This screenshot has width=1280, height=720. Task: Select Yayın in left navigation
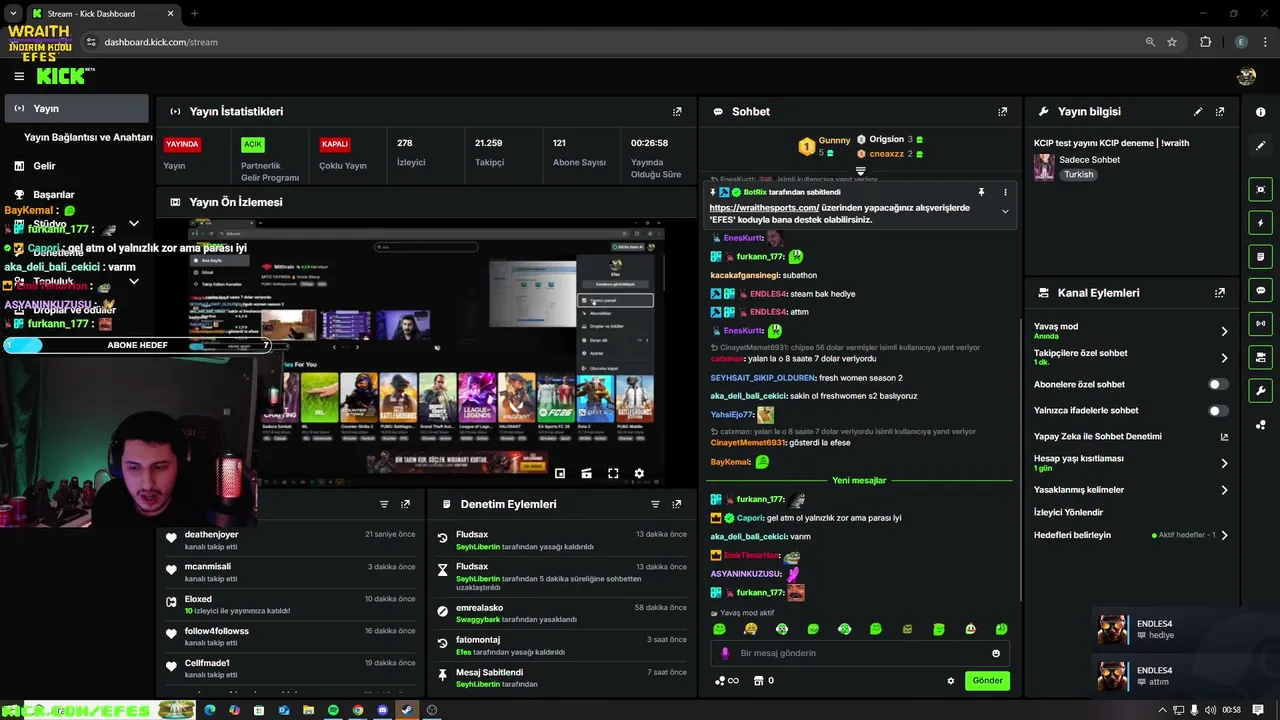point(76,108)
